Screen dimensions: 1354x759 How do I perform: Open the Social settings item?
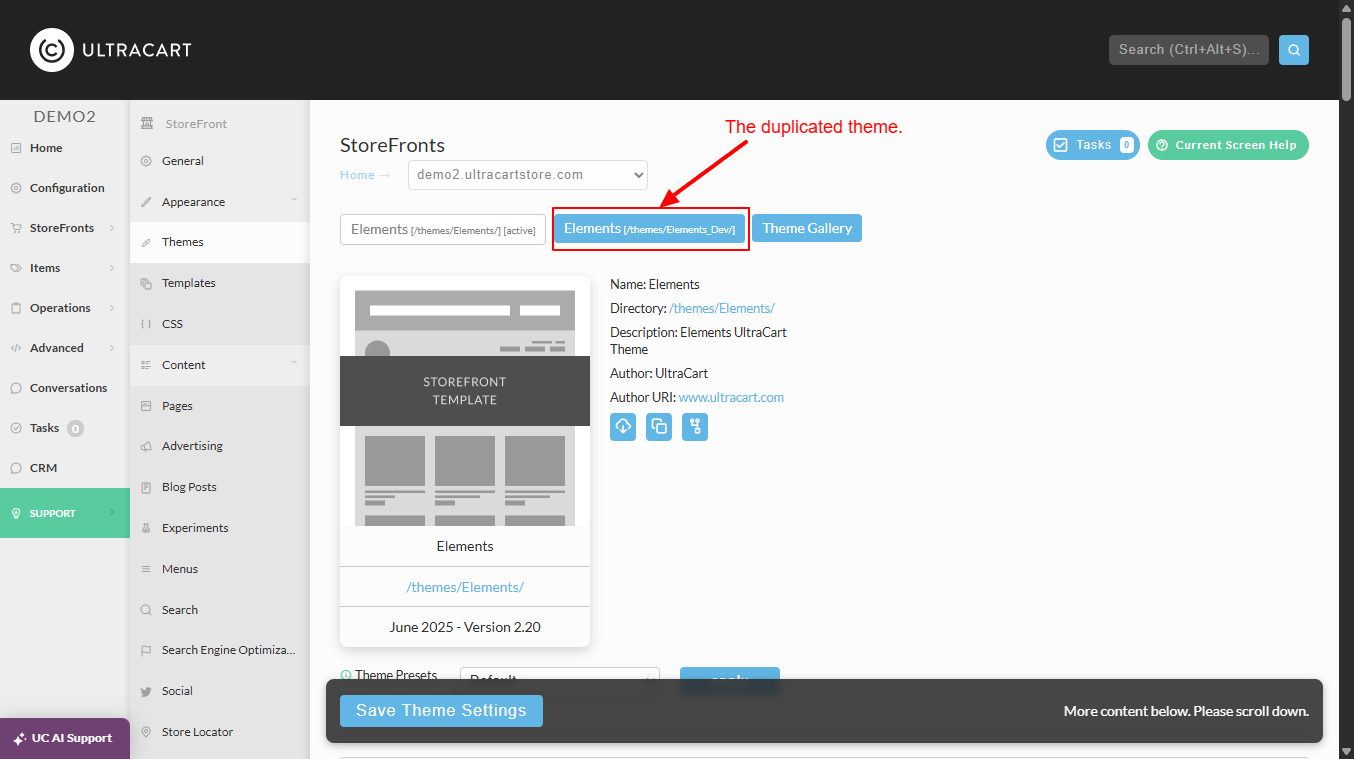[177, 691]
